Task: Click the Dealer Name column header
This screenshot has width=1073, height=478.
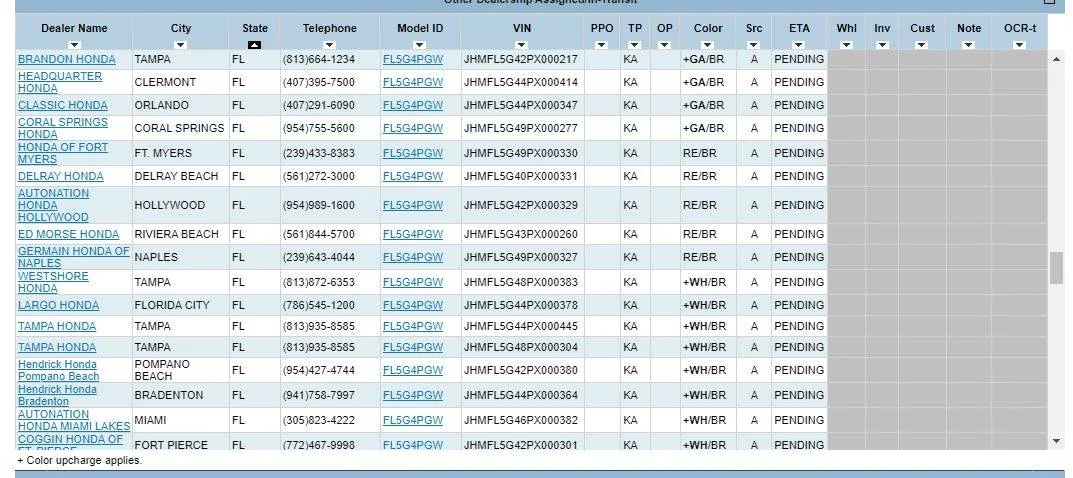Action: tap(74, 28)
